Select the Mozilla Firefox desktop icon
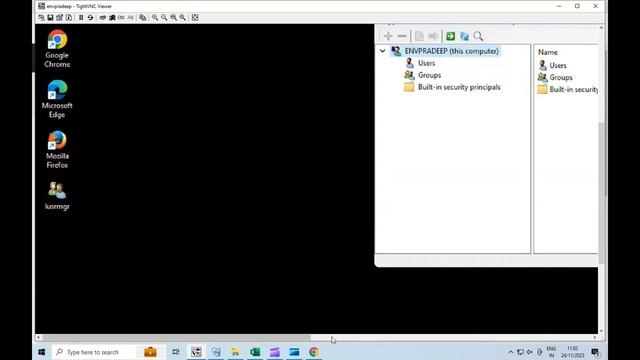 tap(57, 150)
